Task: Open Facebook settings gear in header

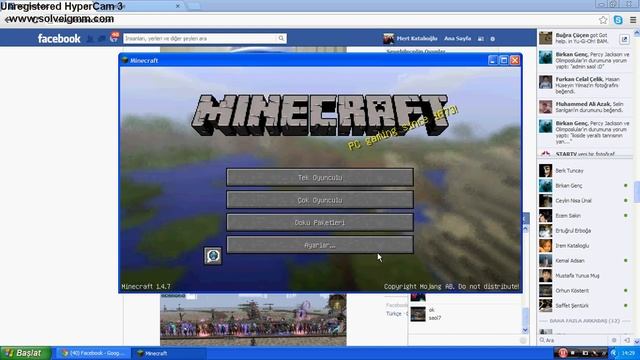Action: (493, 39)
